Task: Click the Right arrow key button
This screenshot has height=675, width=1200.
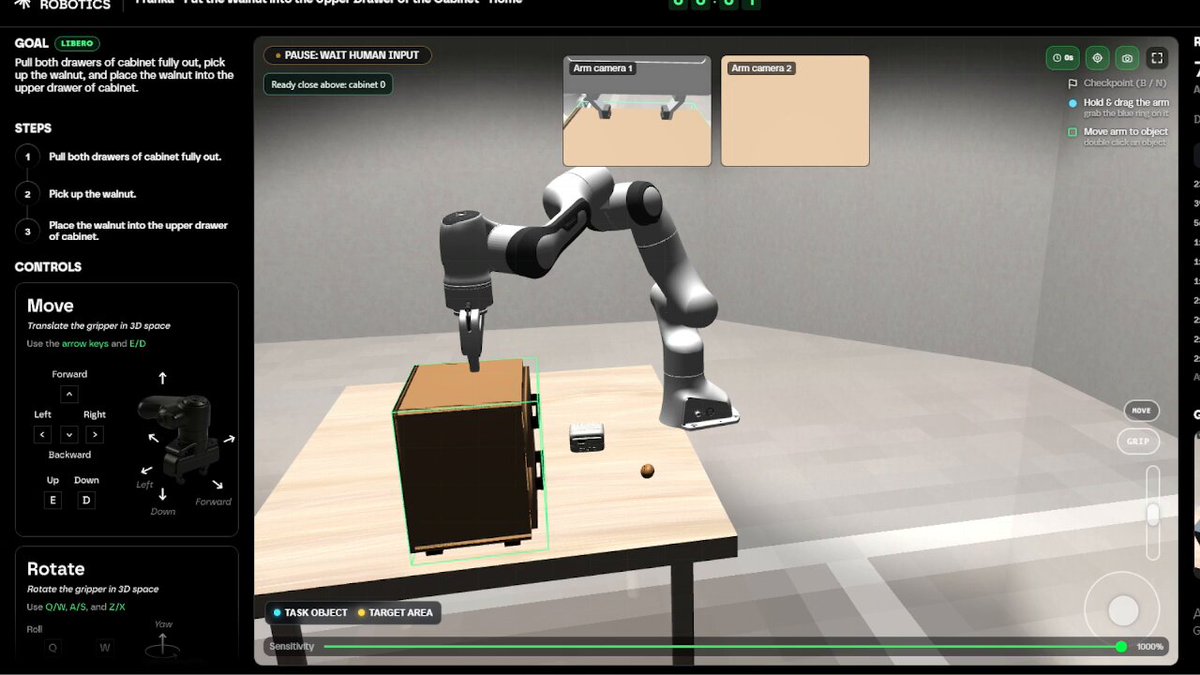Action: (x=94, y=434)
